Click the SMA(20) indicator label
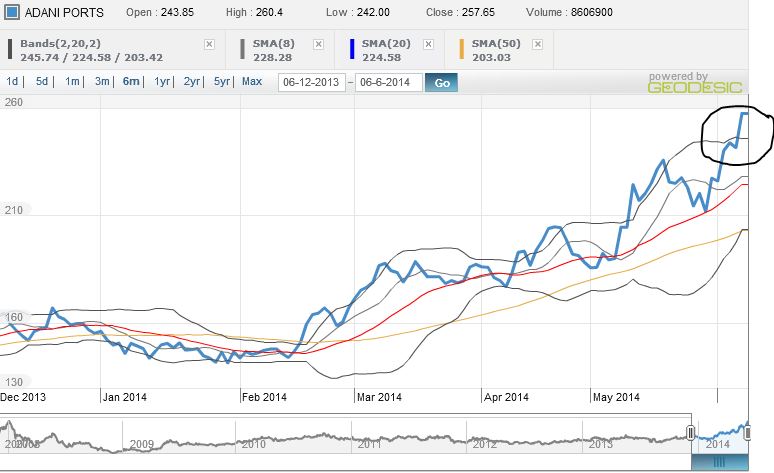The image size is (774, 473). click(386, 43)
